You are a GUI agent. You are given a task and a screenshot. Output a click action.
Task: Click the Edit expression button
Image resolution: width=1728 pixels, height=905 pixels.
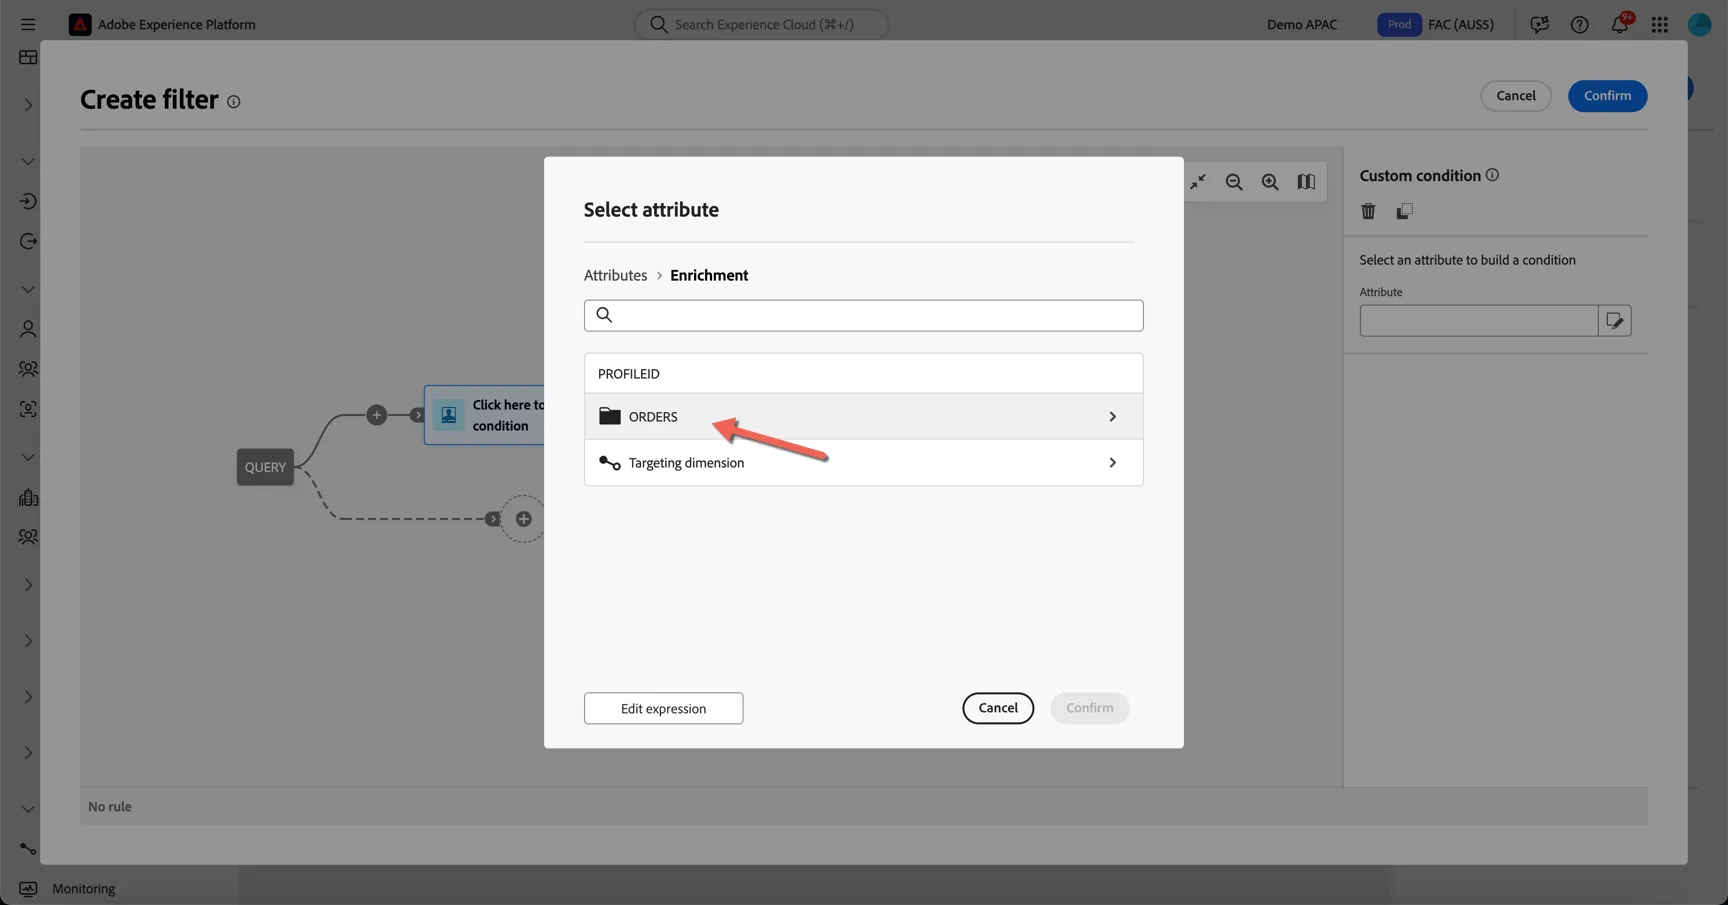(663, 708)
